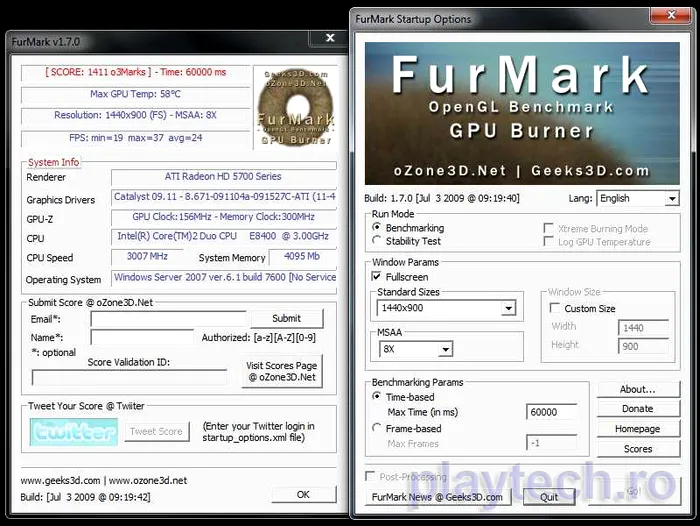Click the Windows Server 2007 OS text

coord(223,277)
